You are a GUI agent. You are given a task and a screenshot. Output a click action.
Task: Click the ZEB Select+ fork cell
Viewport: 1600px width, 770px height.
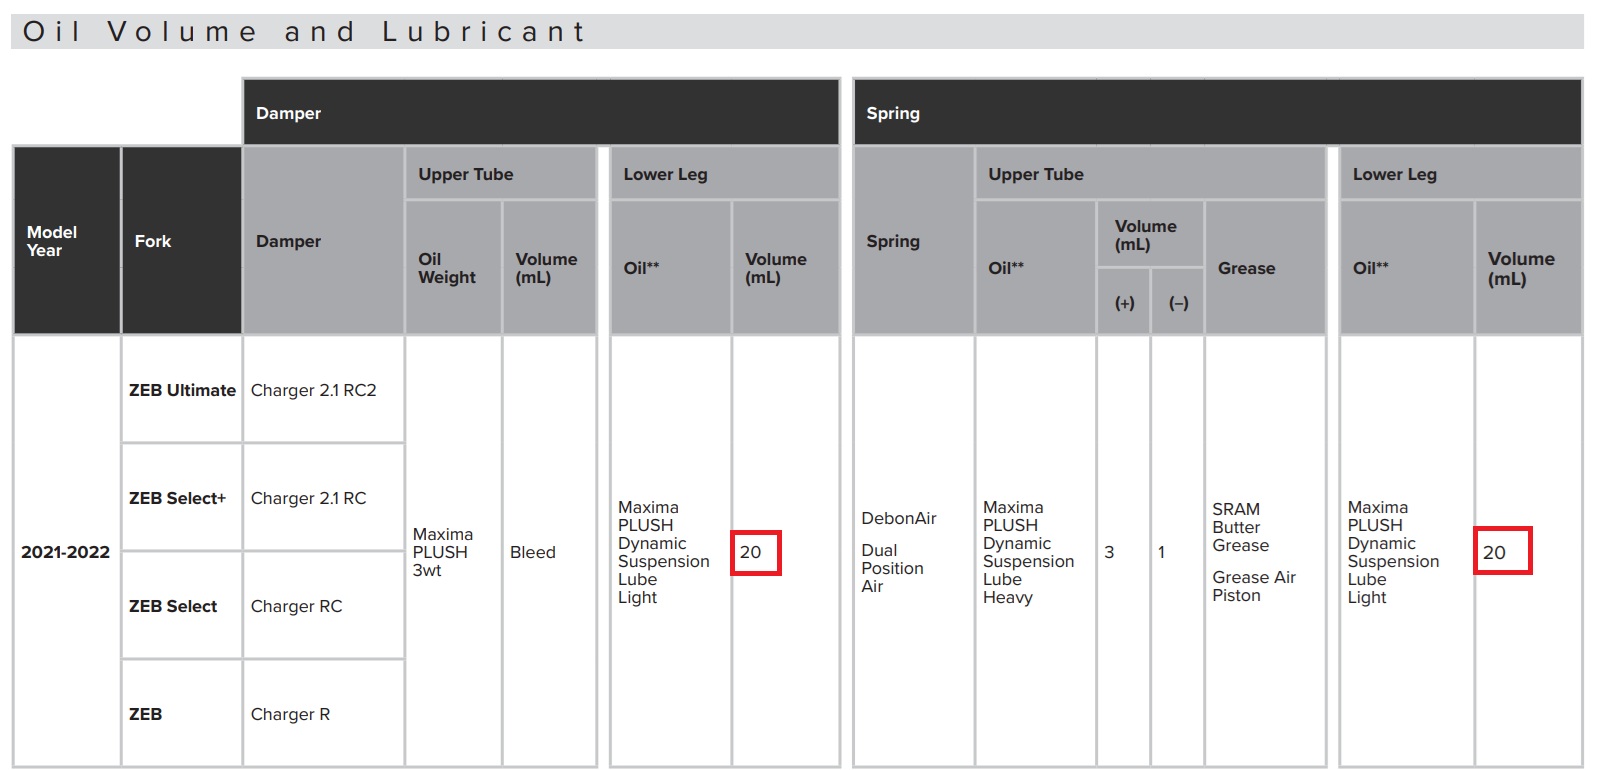click(x=182, y=498)
